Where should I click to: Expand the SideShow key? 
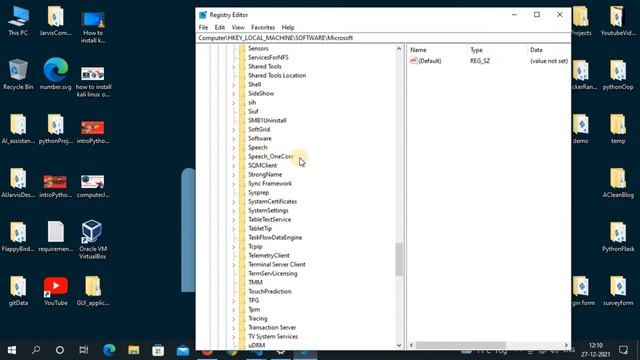[234, 94]
